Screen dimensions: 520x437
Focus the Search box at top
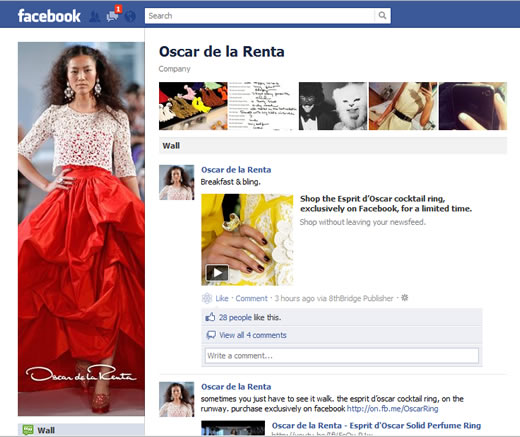(x=260, y=16)
